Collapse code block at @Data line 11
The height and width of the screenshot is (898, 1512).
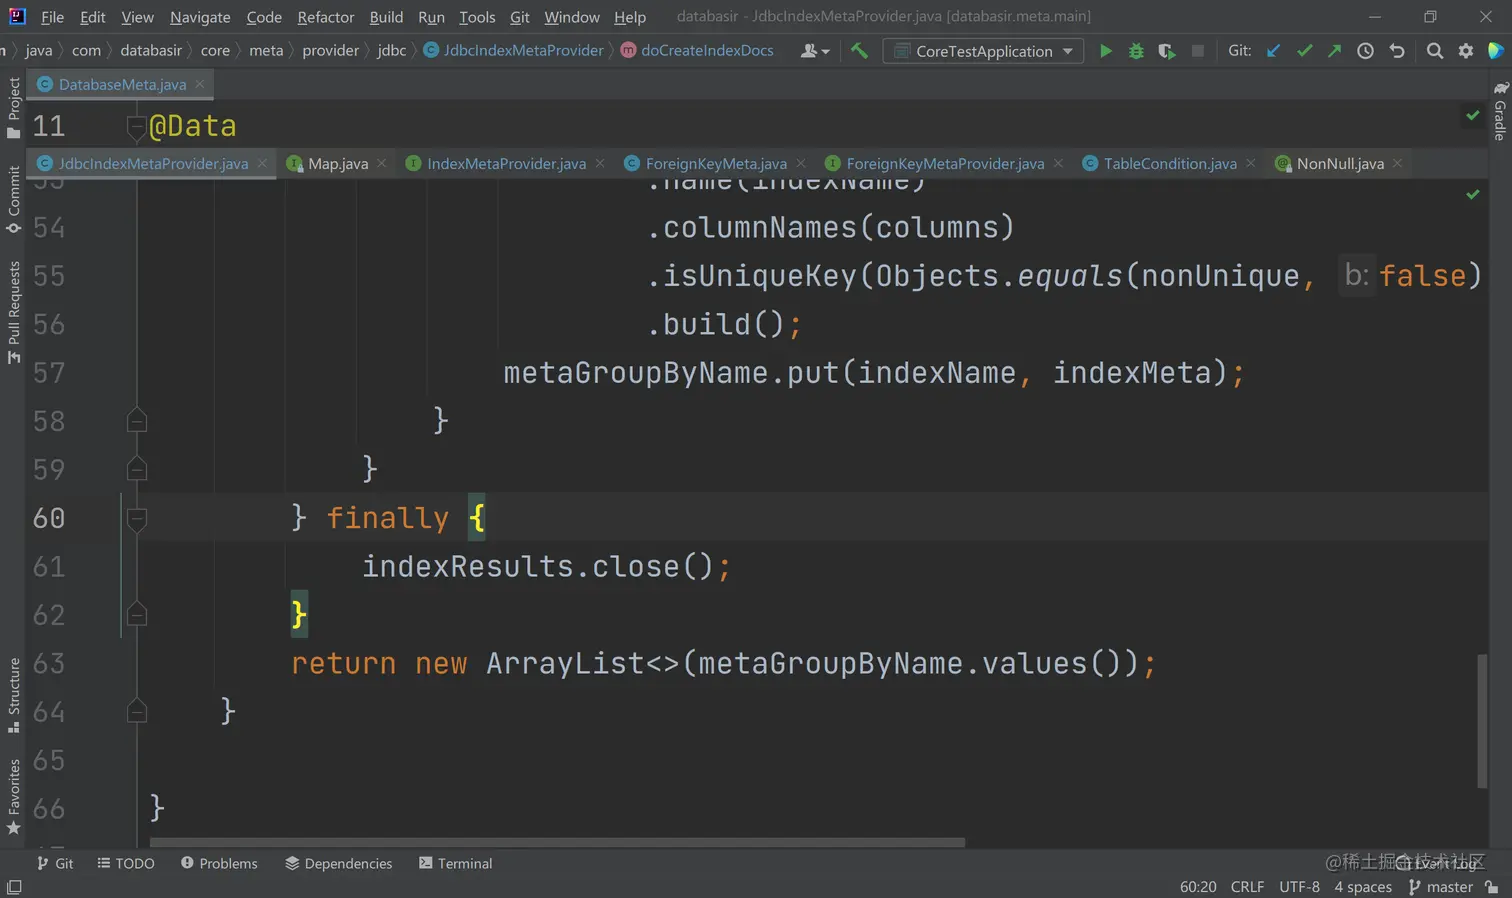click(x=136, y=126)
